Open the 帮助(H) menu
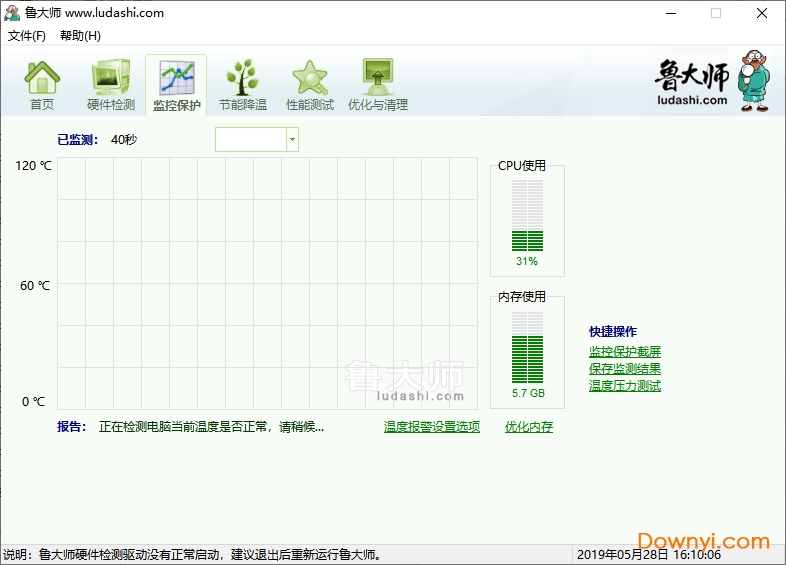 click(x=80, y=36)
